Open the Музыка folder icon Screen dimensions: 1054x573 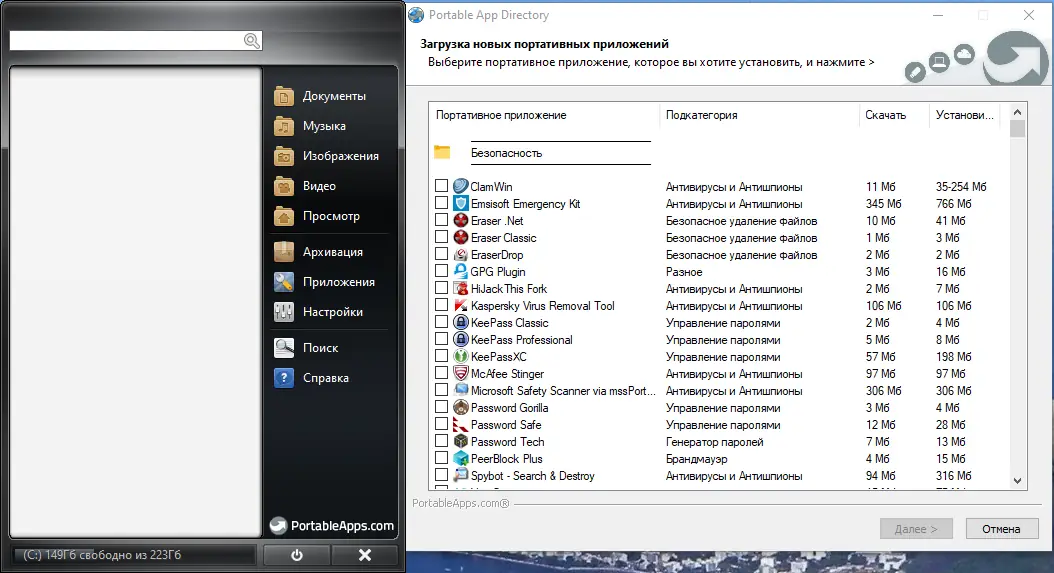tap(284, 126)
